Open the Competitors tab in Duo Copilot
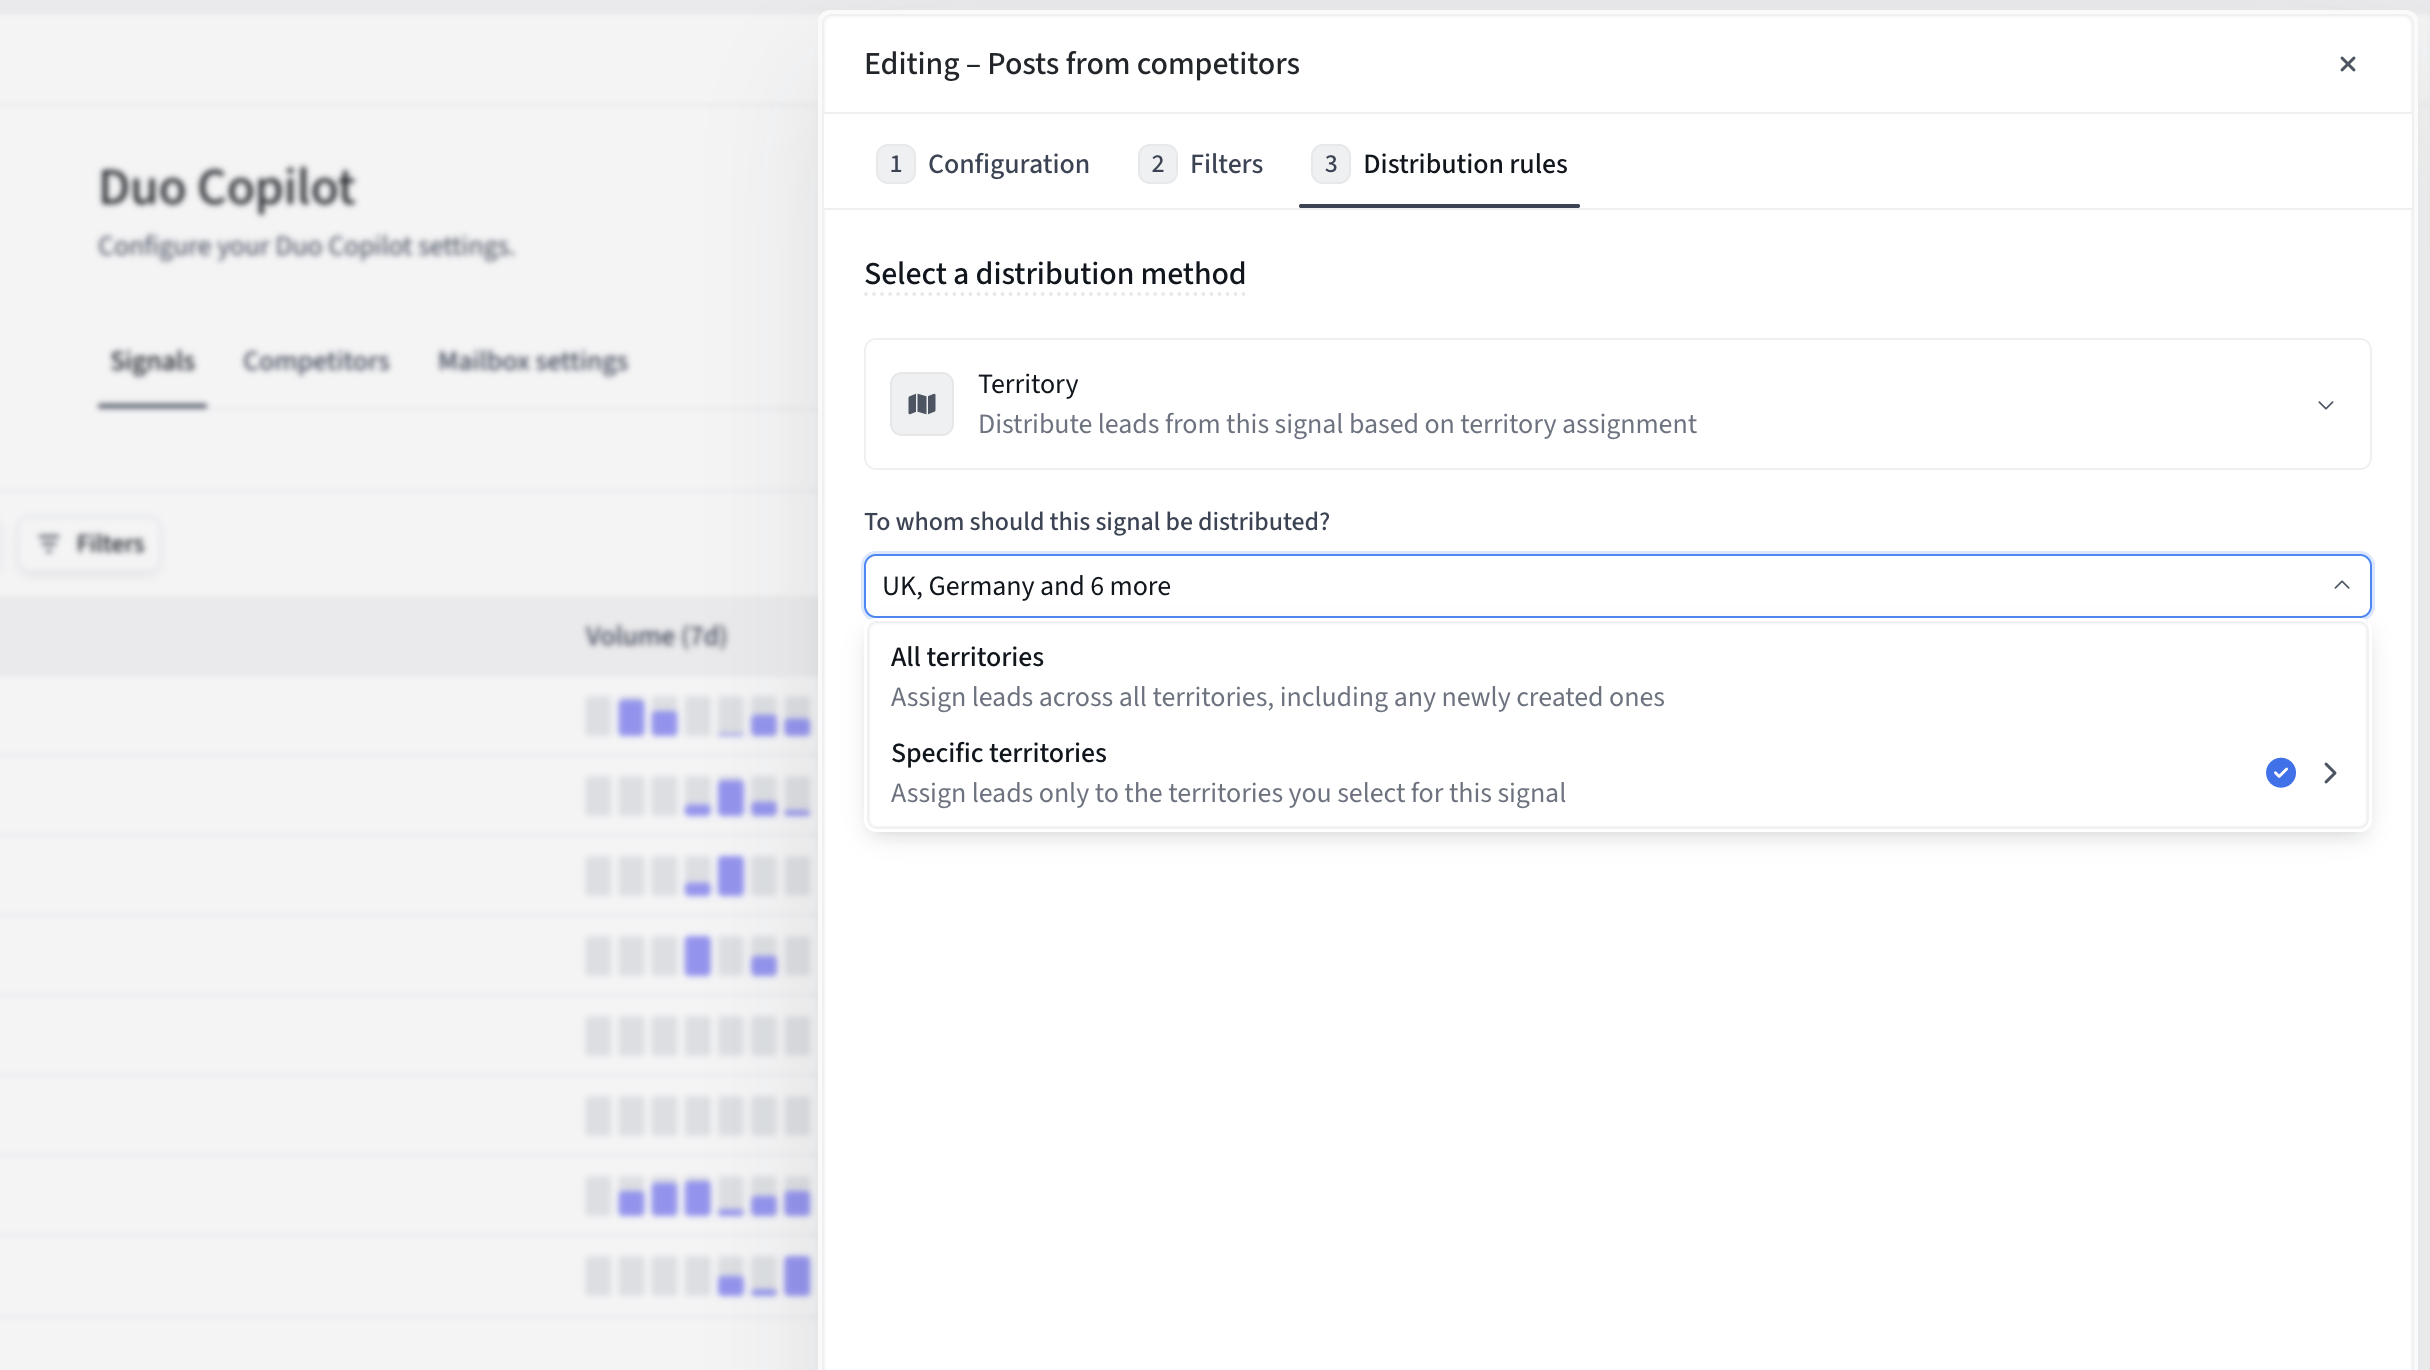Screen dimensions: 2430x1370 [316, 361]
